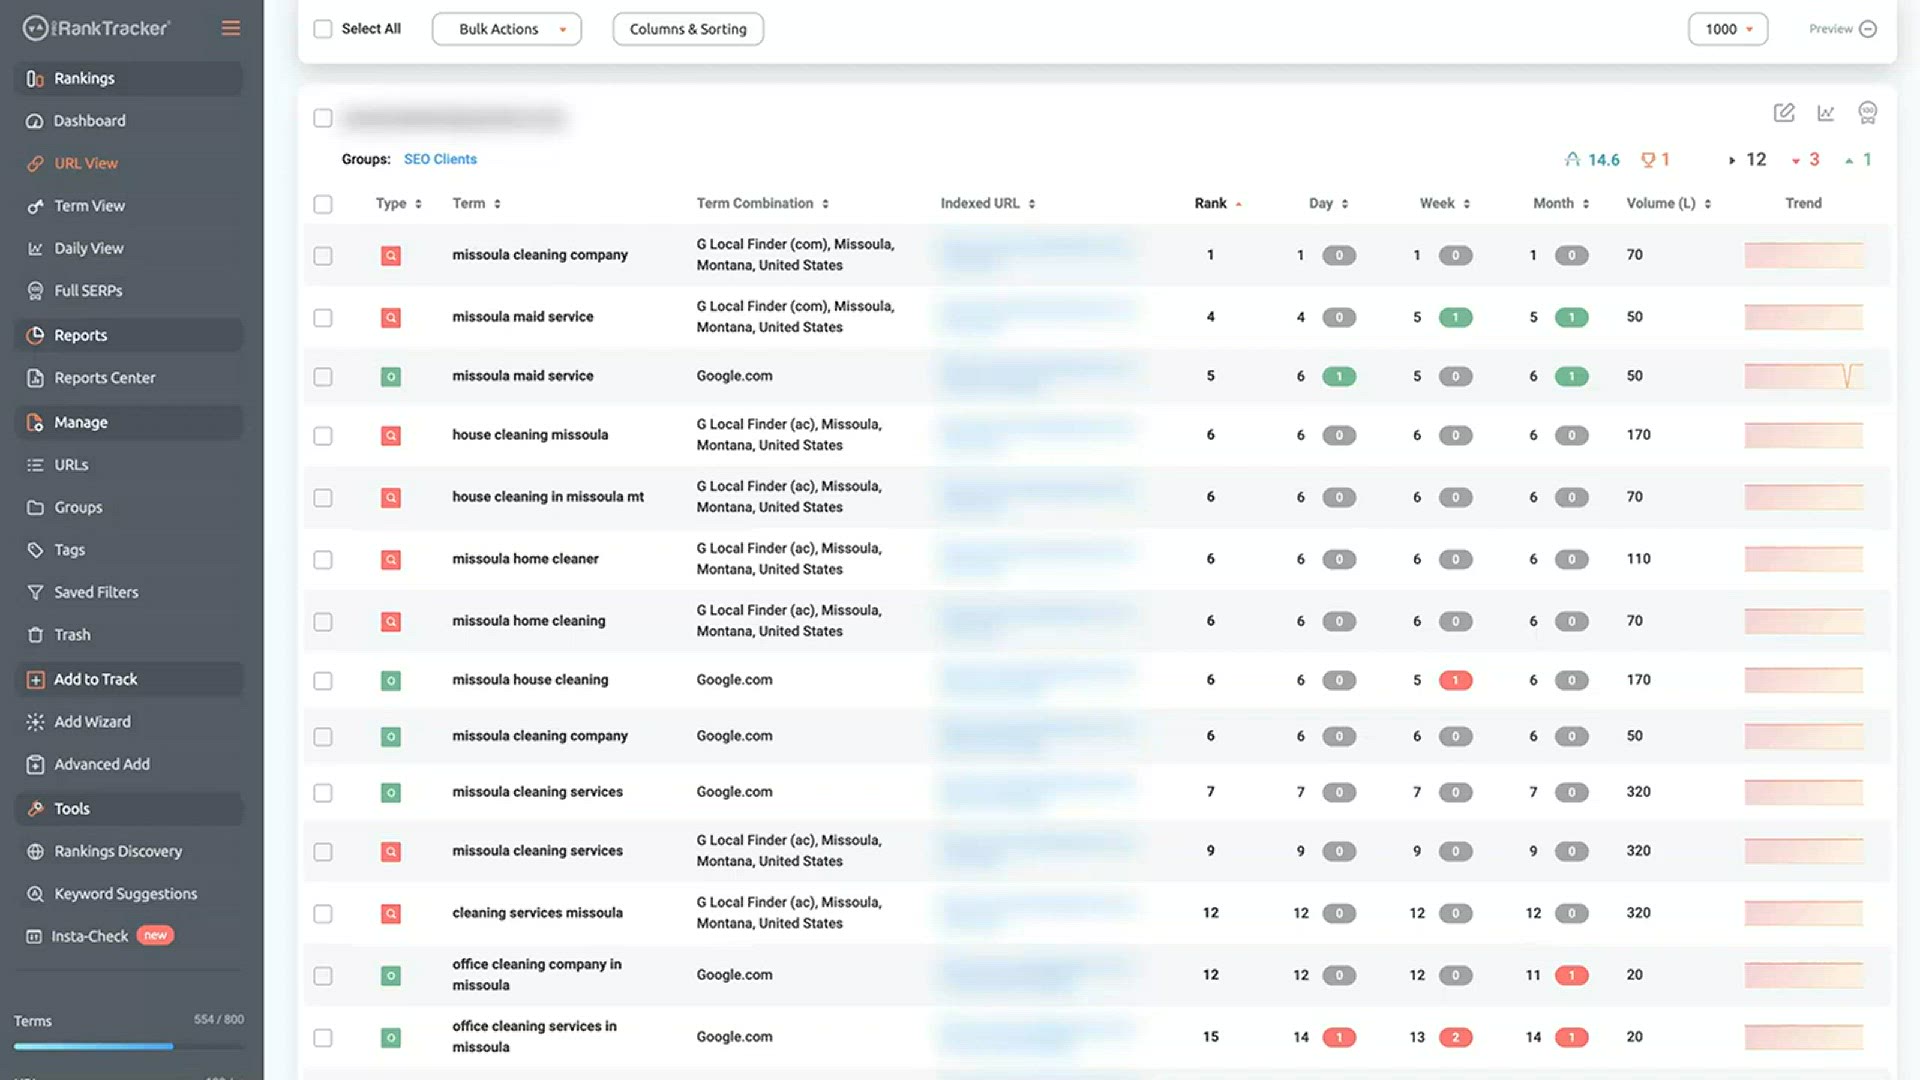Click the Insta-Check icon
The image size is (1920, 1080).
click(x=34, y=937)
